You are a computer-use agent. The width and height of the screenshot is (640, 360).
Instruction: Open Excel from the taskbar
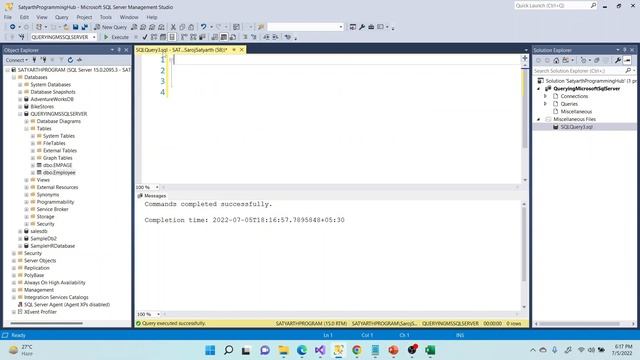pos(430,350)
